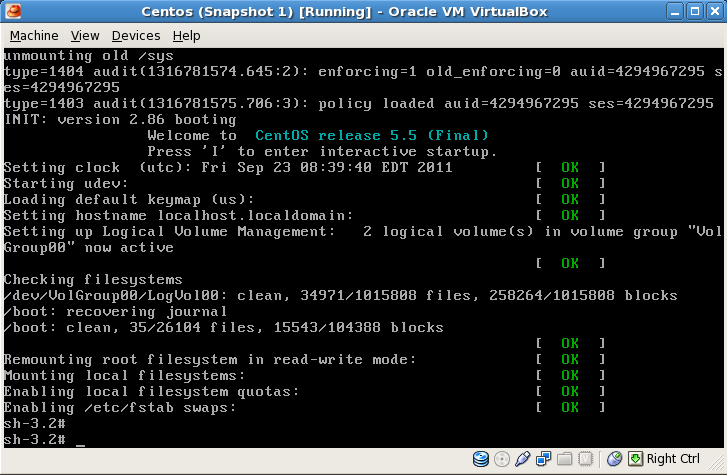The width and height of the screenshot is (727, 475).
Task: Click the virtualization (V) chip status icon
Action: pos(587,459)
